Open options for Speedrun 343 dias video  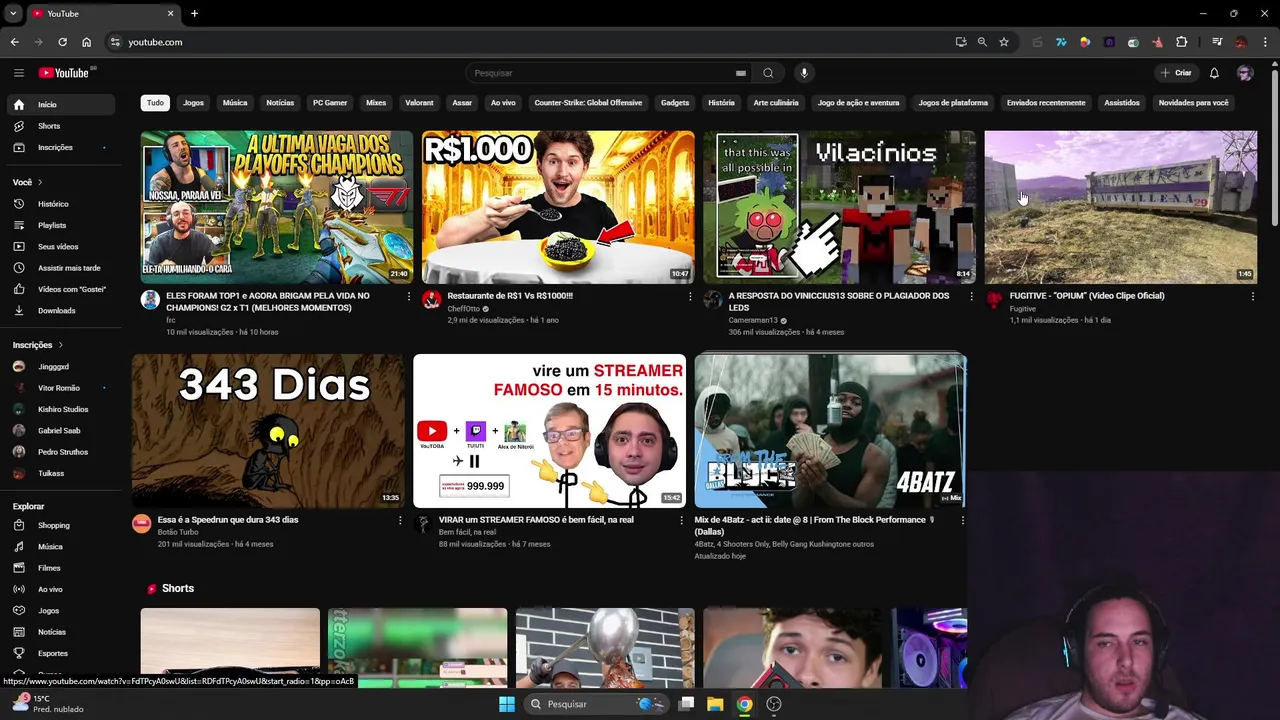tap(400, 520)
